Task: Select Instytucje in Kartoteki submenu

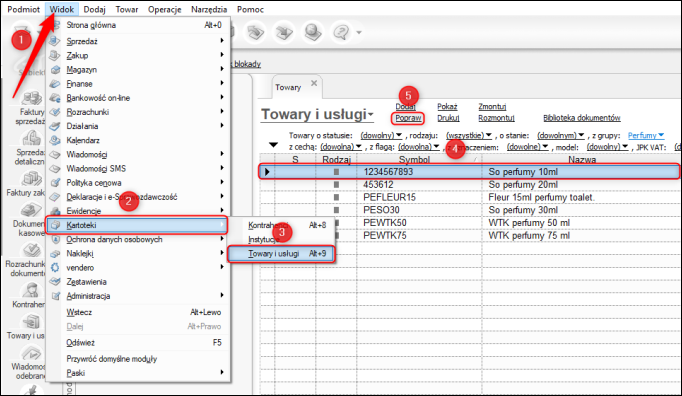Action: coord(281,239)
